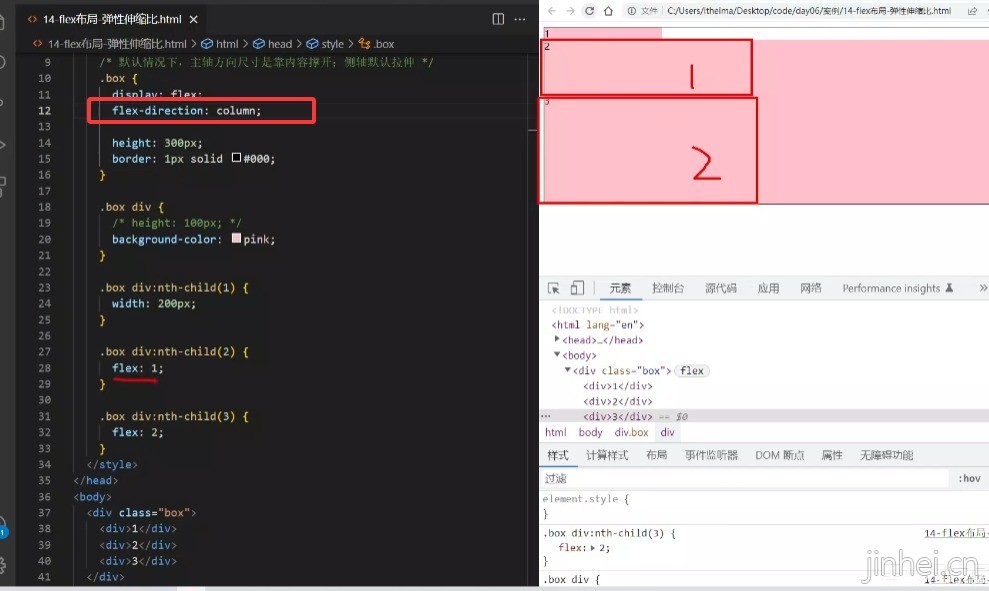Open the browser home page
The width and height of the screenshot is (989, 591).
tap(608, 11)
